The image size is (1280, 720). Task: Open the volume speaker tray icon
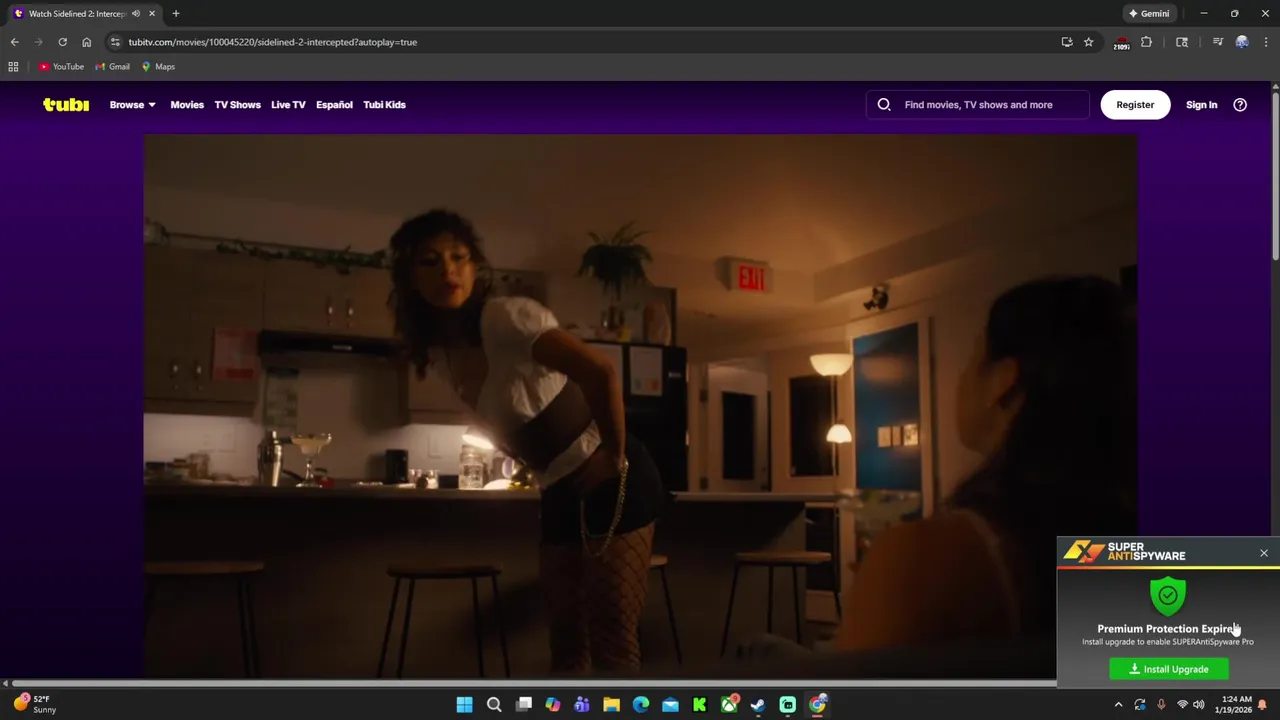pos(1199,705)
